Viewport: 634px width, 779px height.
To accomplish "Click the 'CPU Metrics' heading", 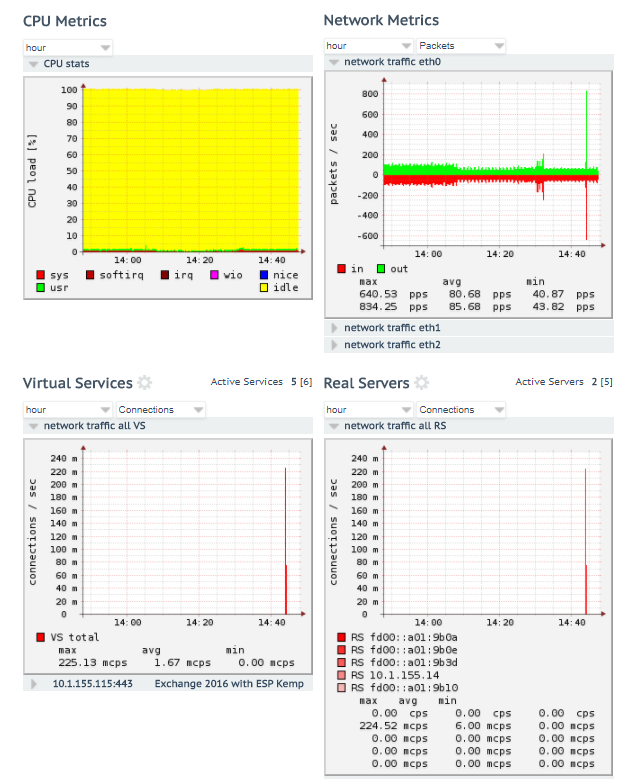I will click(x=65, y=21).
